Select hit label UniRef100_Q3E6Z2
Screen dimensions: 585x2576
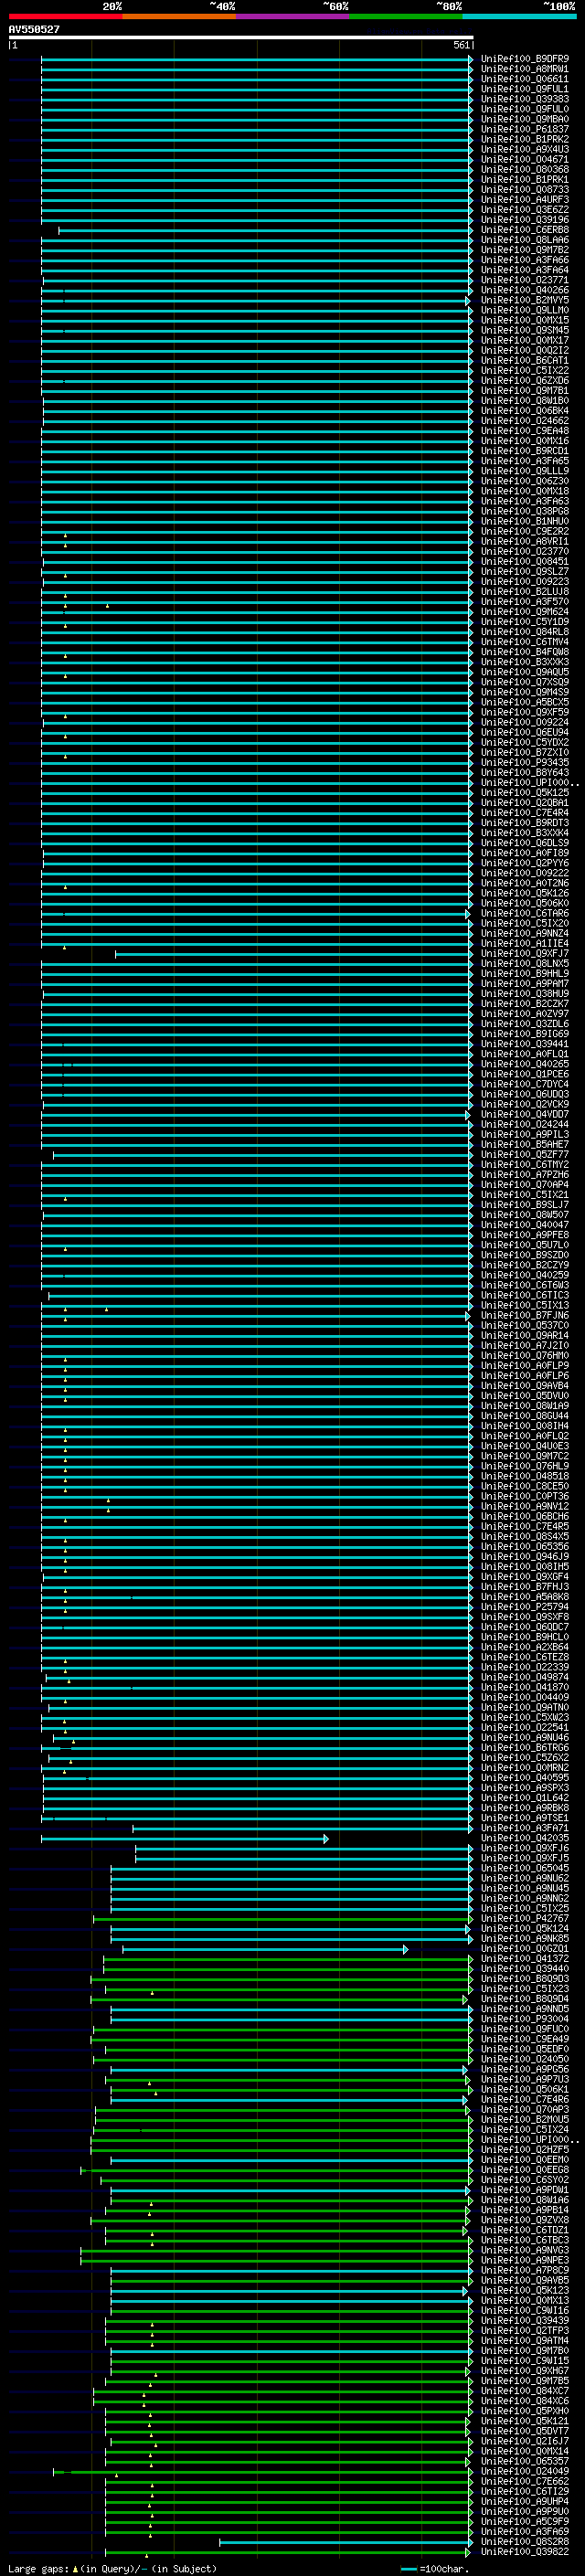point(524,210)
